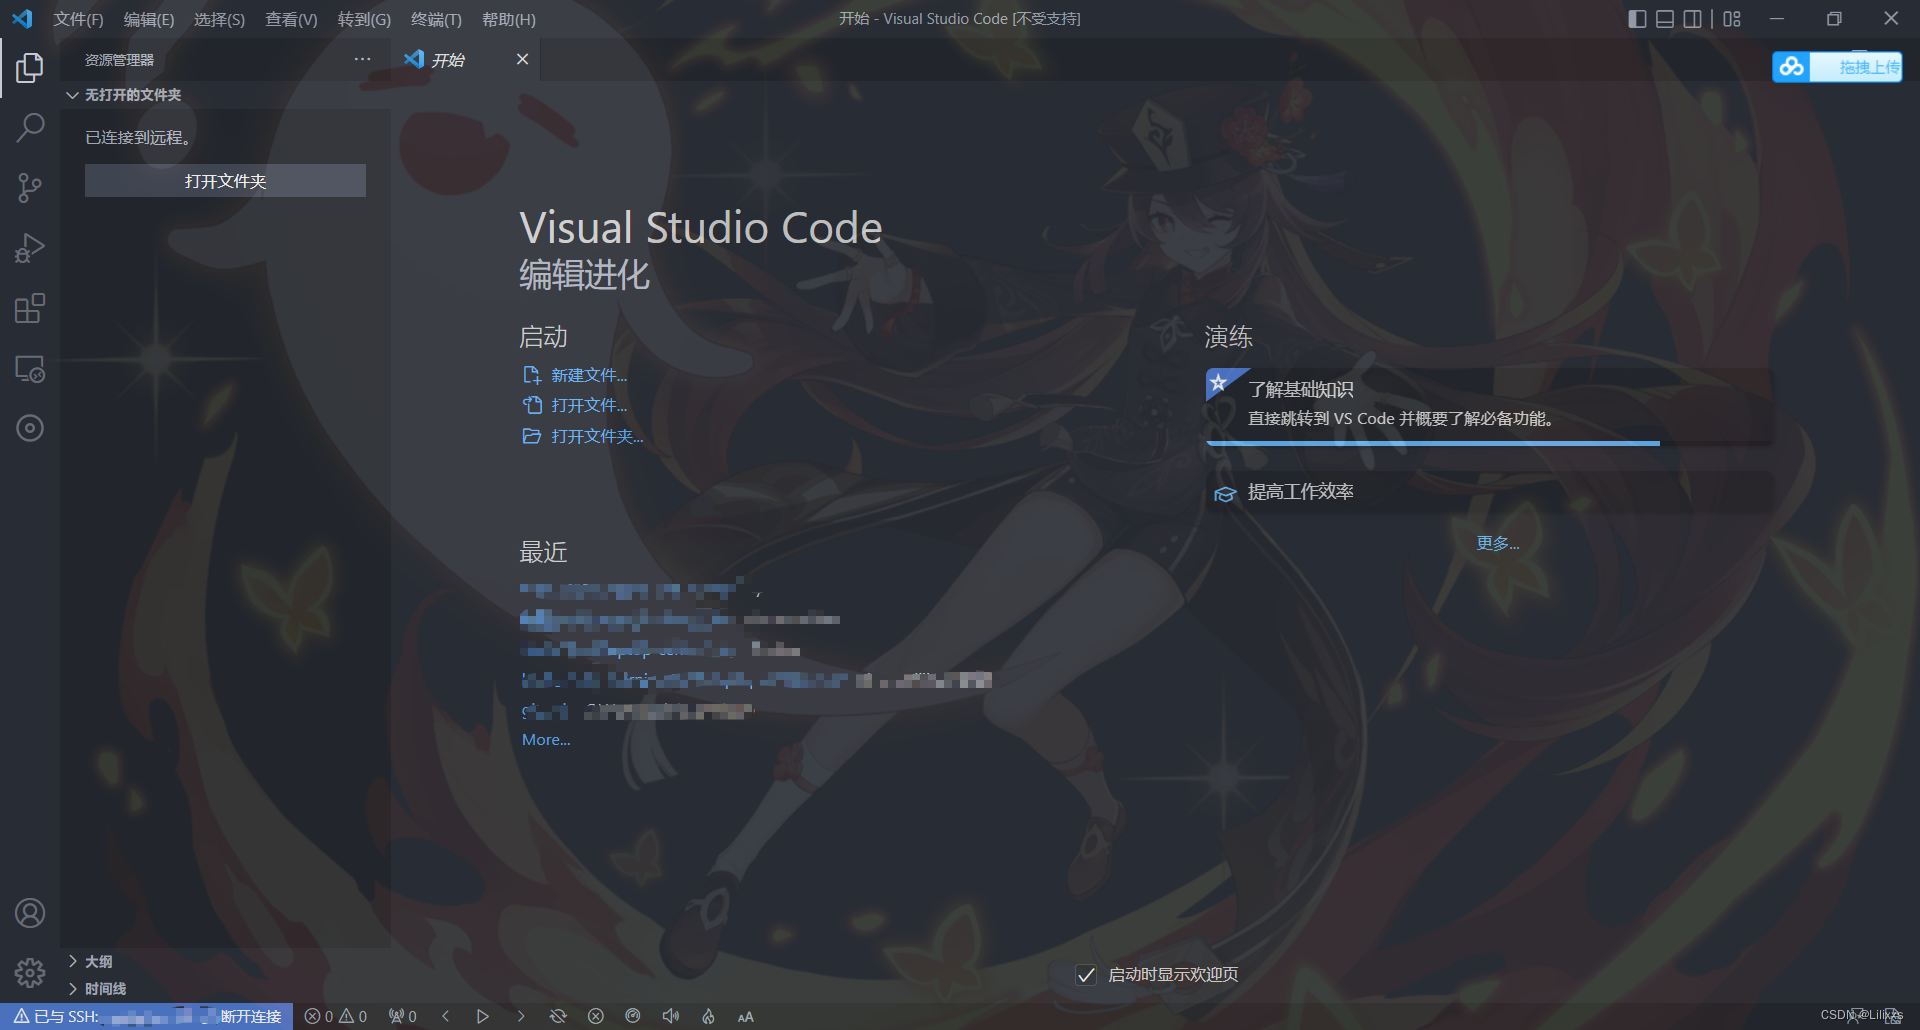This screenshot has width=1920, height=1030.
Task: Toggle the panel layout control
Action: click(x=1664, y=18)
